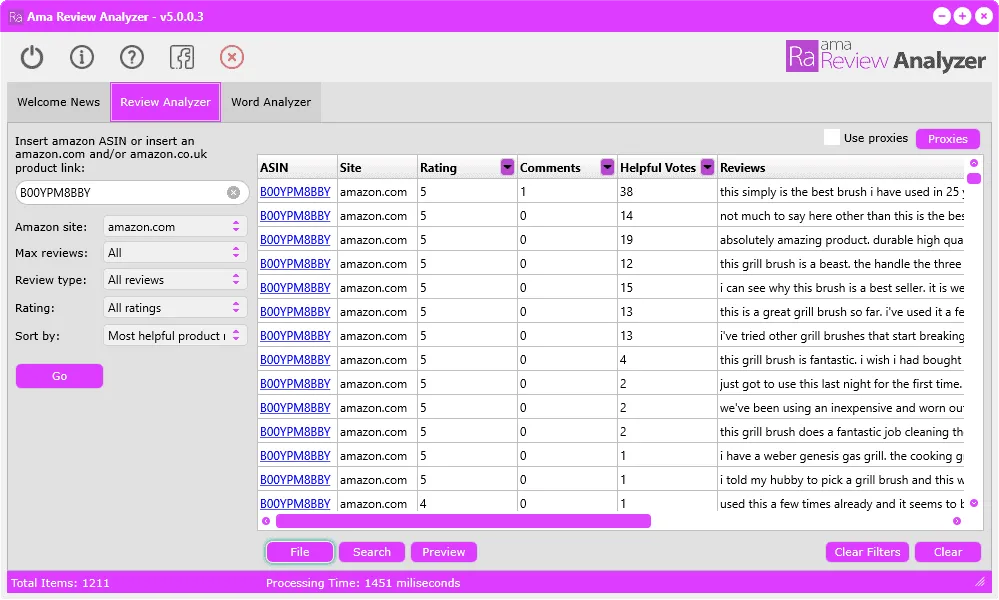Select review 'i can see why this brush'
The width and height of the screenshot is (999, 600).
pos(841,288)
